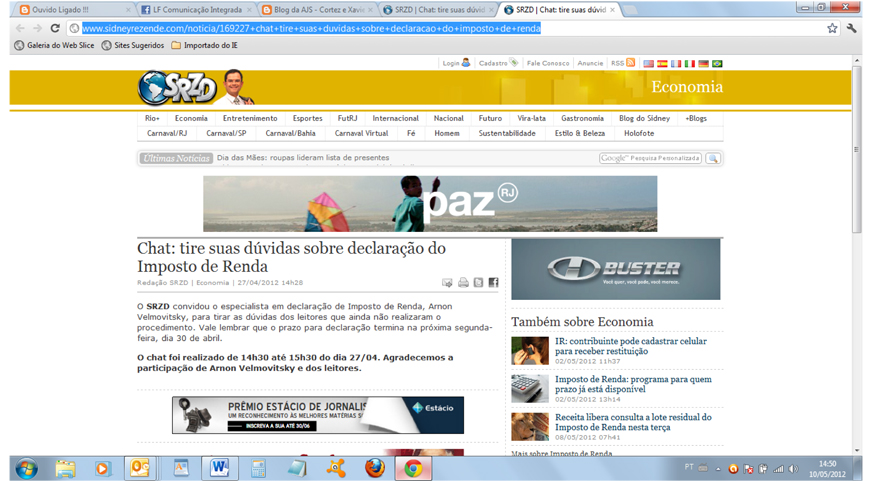870x481 pixels.
Task: Open the 'Internacional' navigation item
Action: pos(395,118)
